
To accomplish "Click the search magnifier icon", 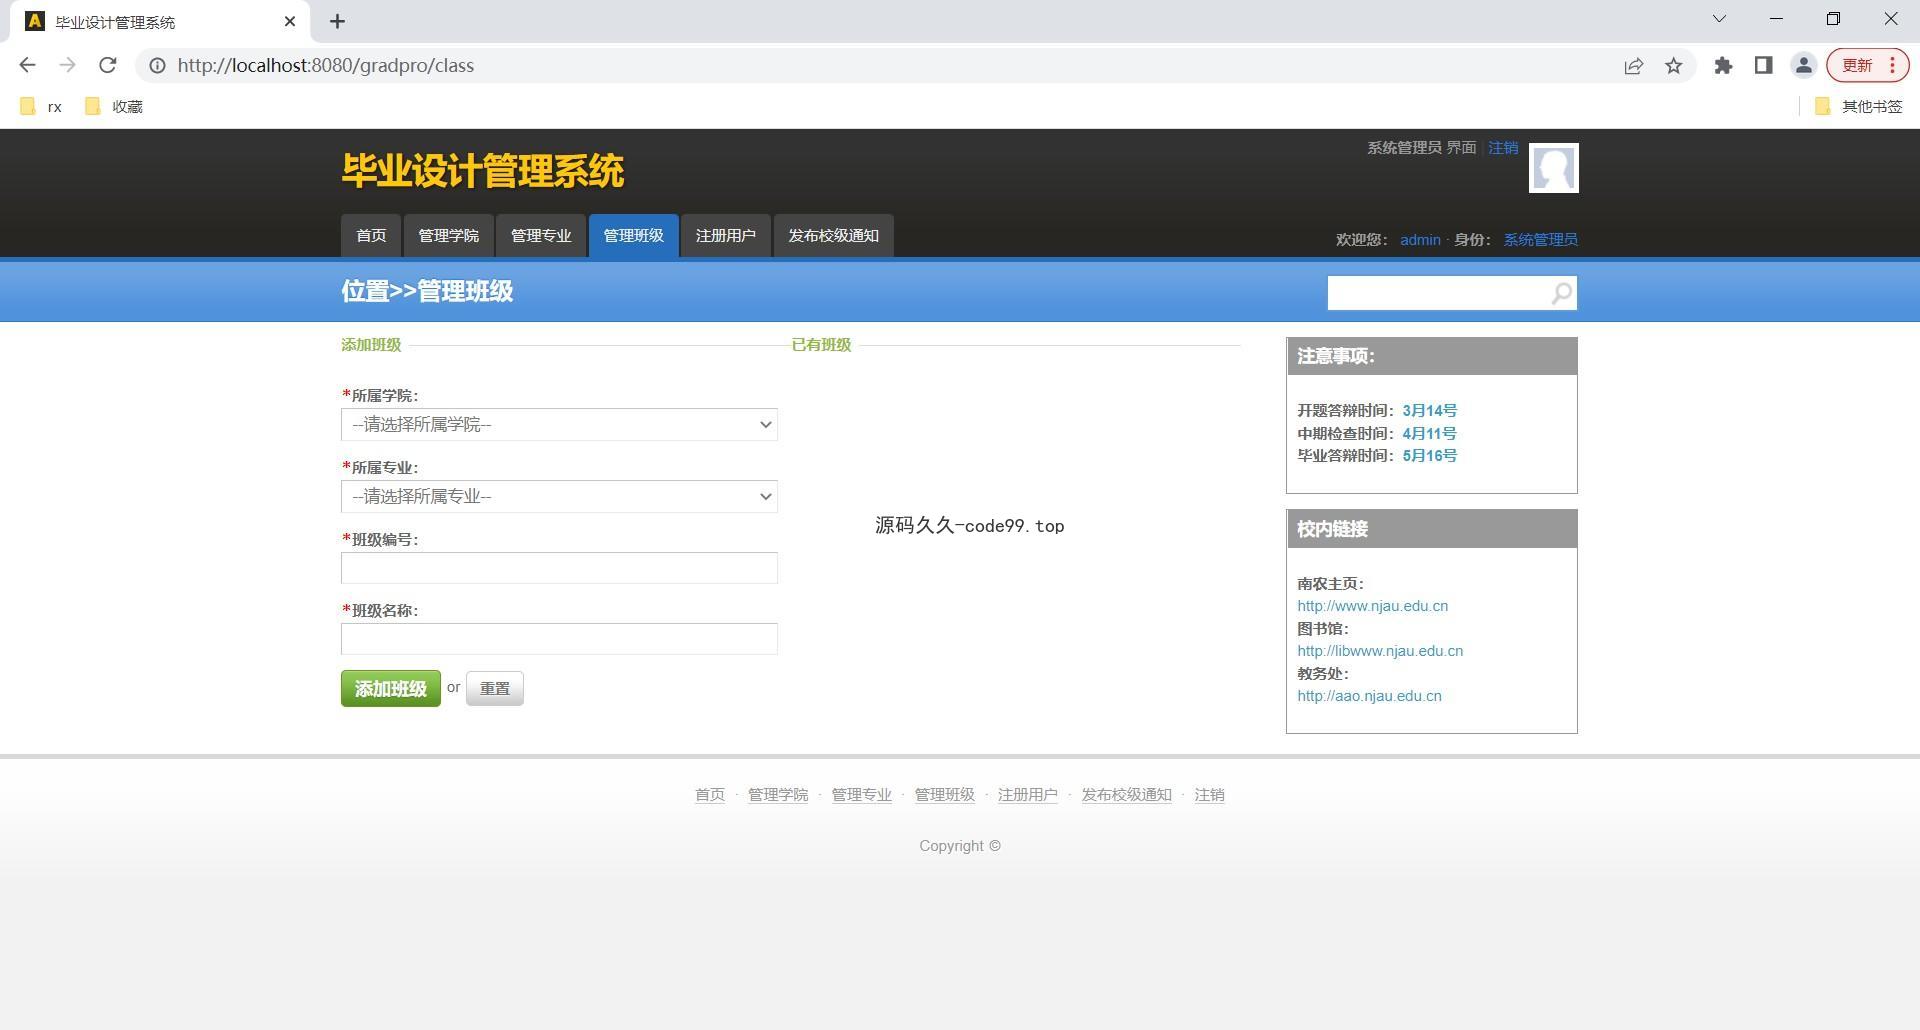I will pos(1561,293).
